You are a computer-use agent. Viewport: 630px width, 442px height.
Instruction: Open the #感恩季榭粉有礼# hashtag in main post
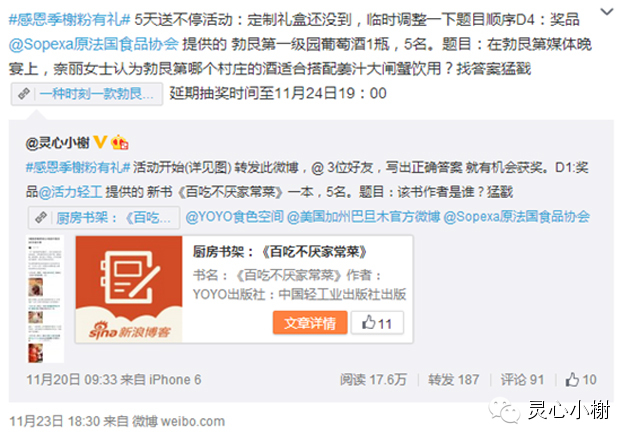coord(70,20)
